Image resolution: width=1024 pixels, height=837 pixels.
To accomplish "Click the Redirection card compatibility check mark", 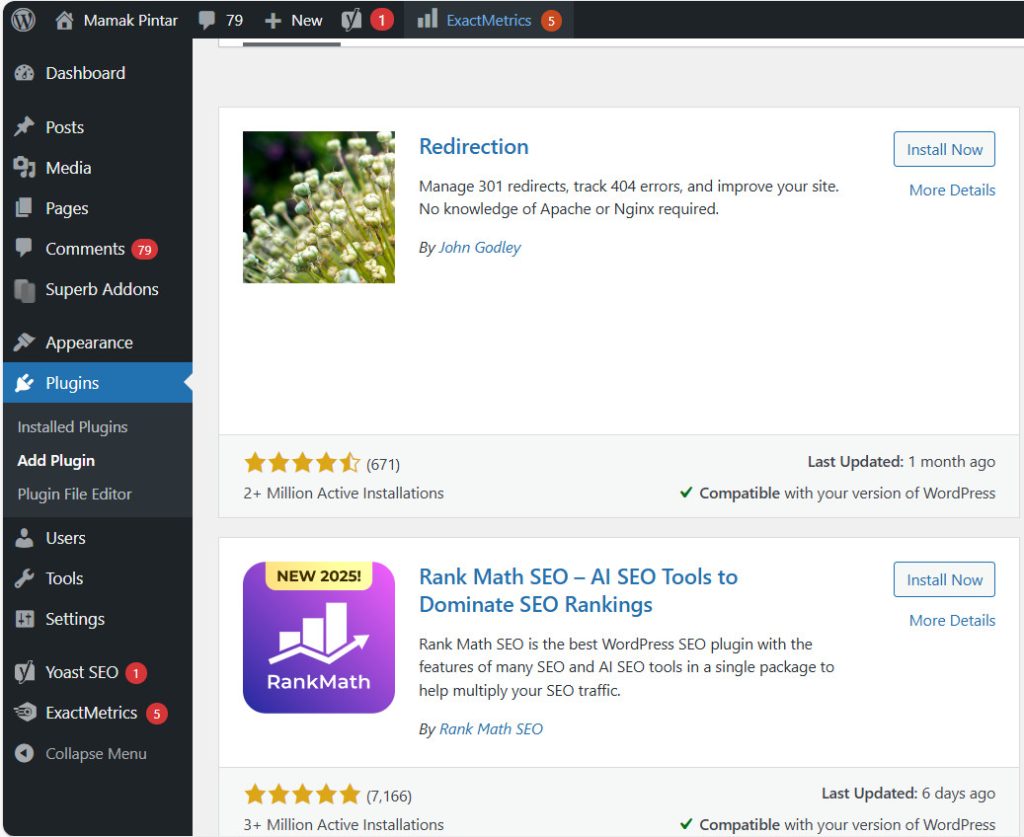I will tap(686, 492).
